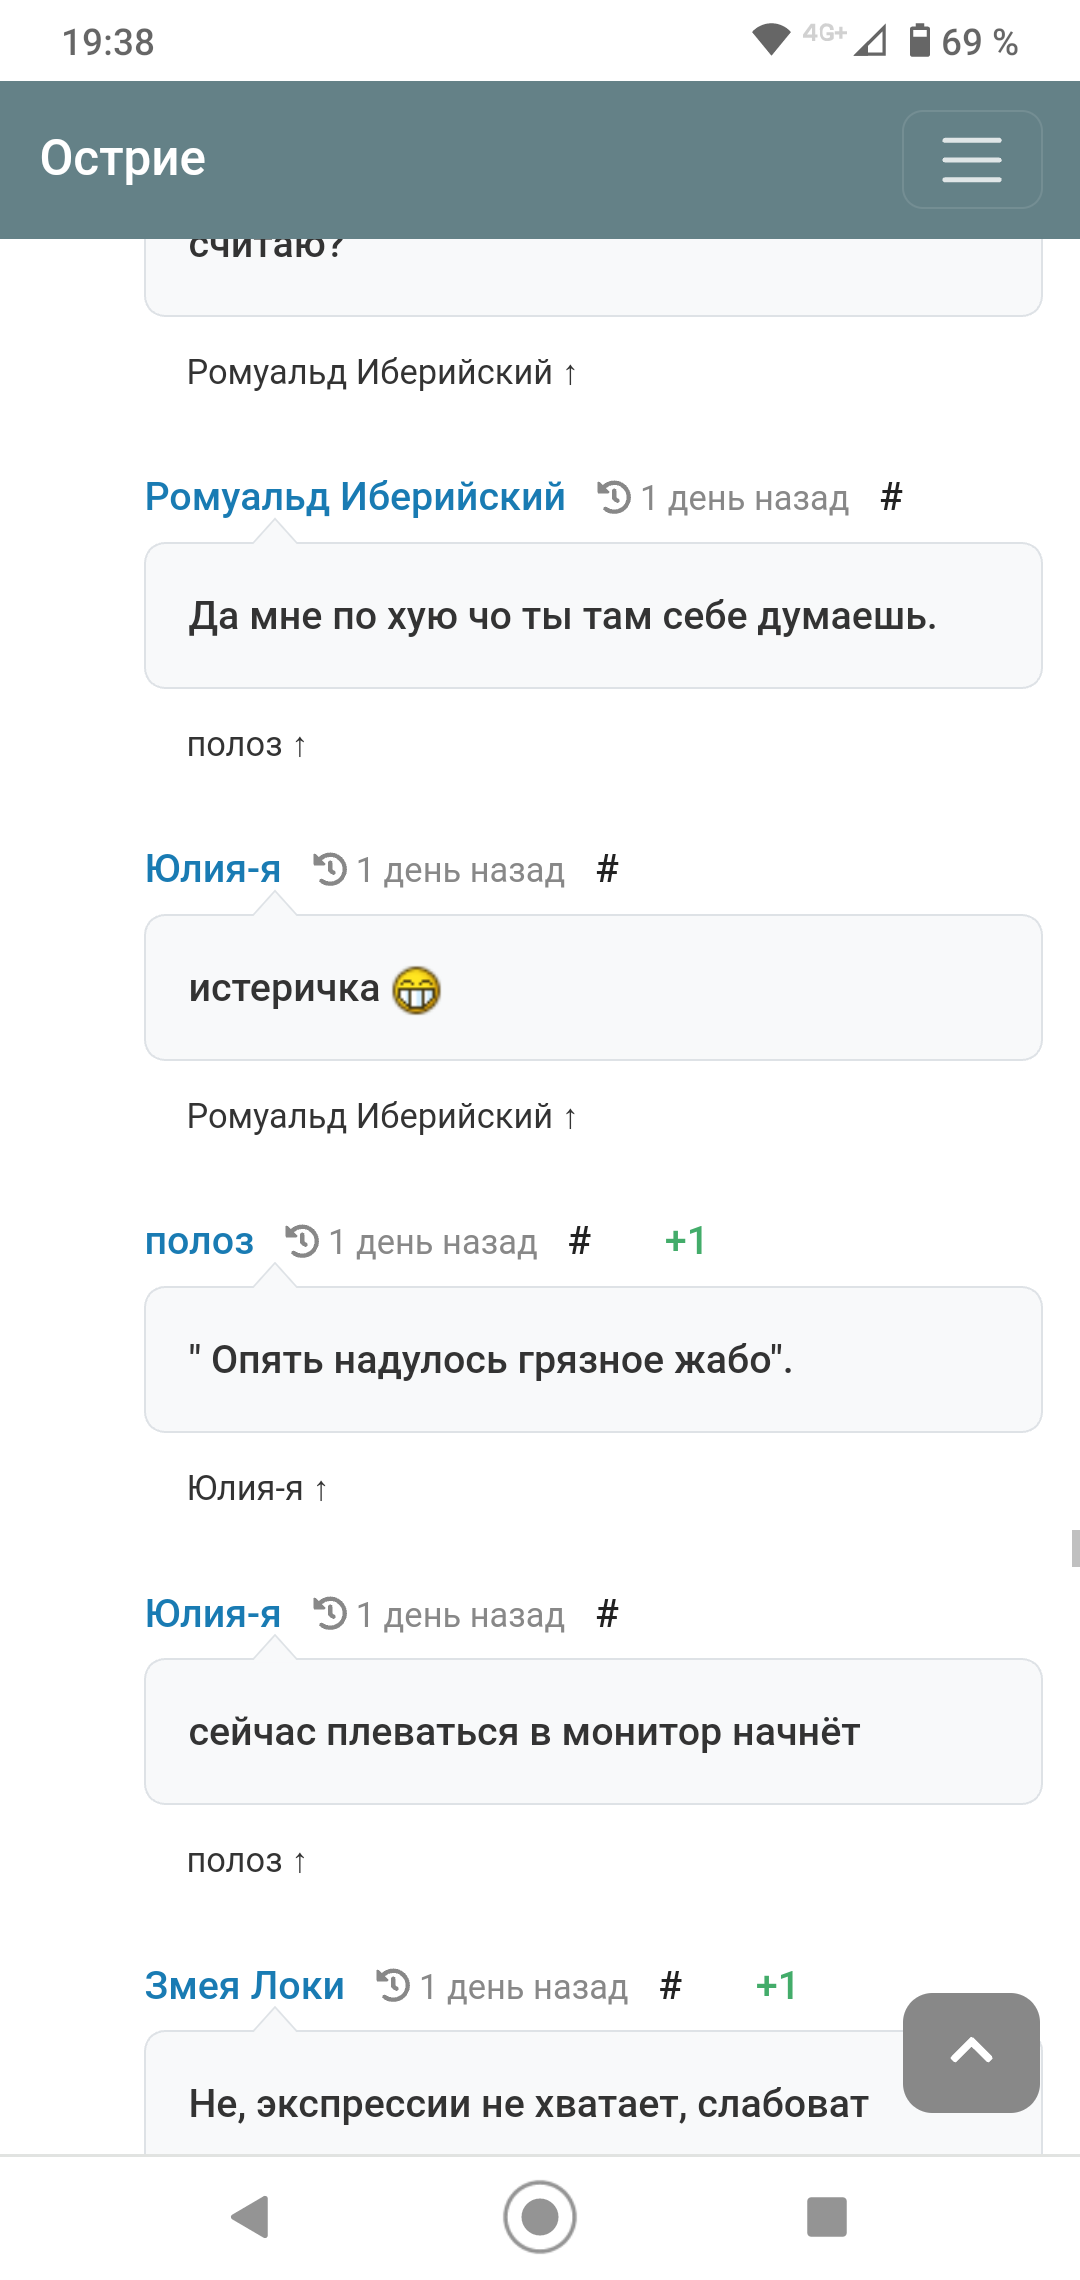
Task: Click the page scrollbar thumb on the right
Action: click(1075, 1548)
